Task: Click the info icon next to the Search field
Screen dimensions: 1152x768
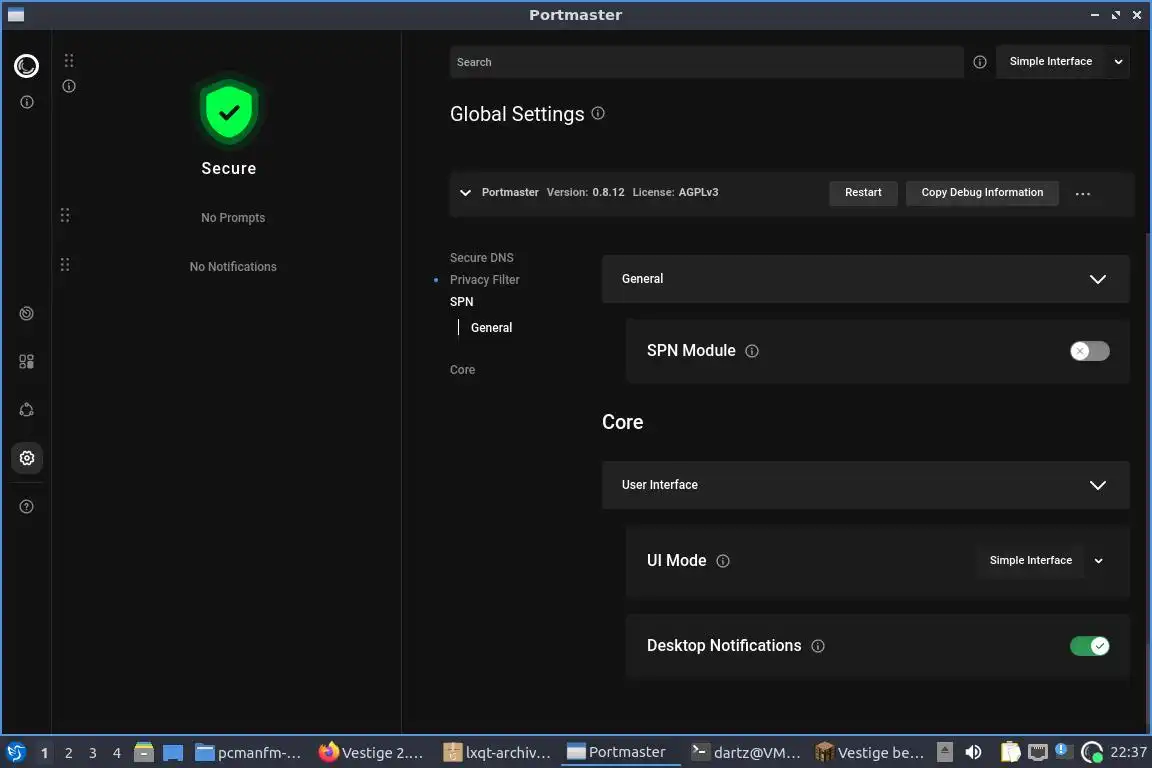Action: pyautogui.click(x=980, y=62)
